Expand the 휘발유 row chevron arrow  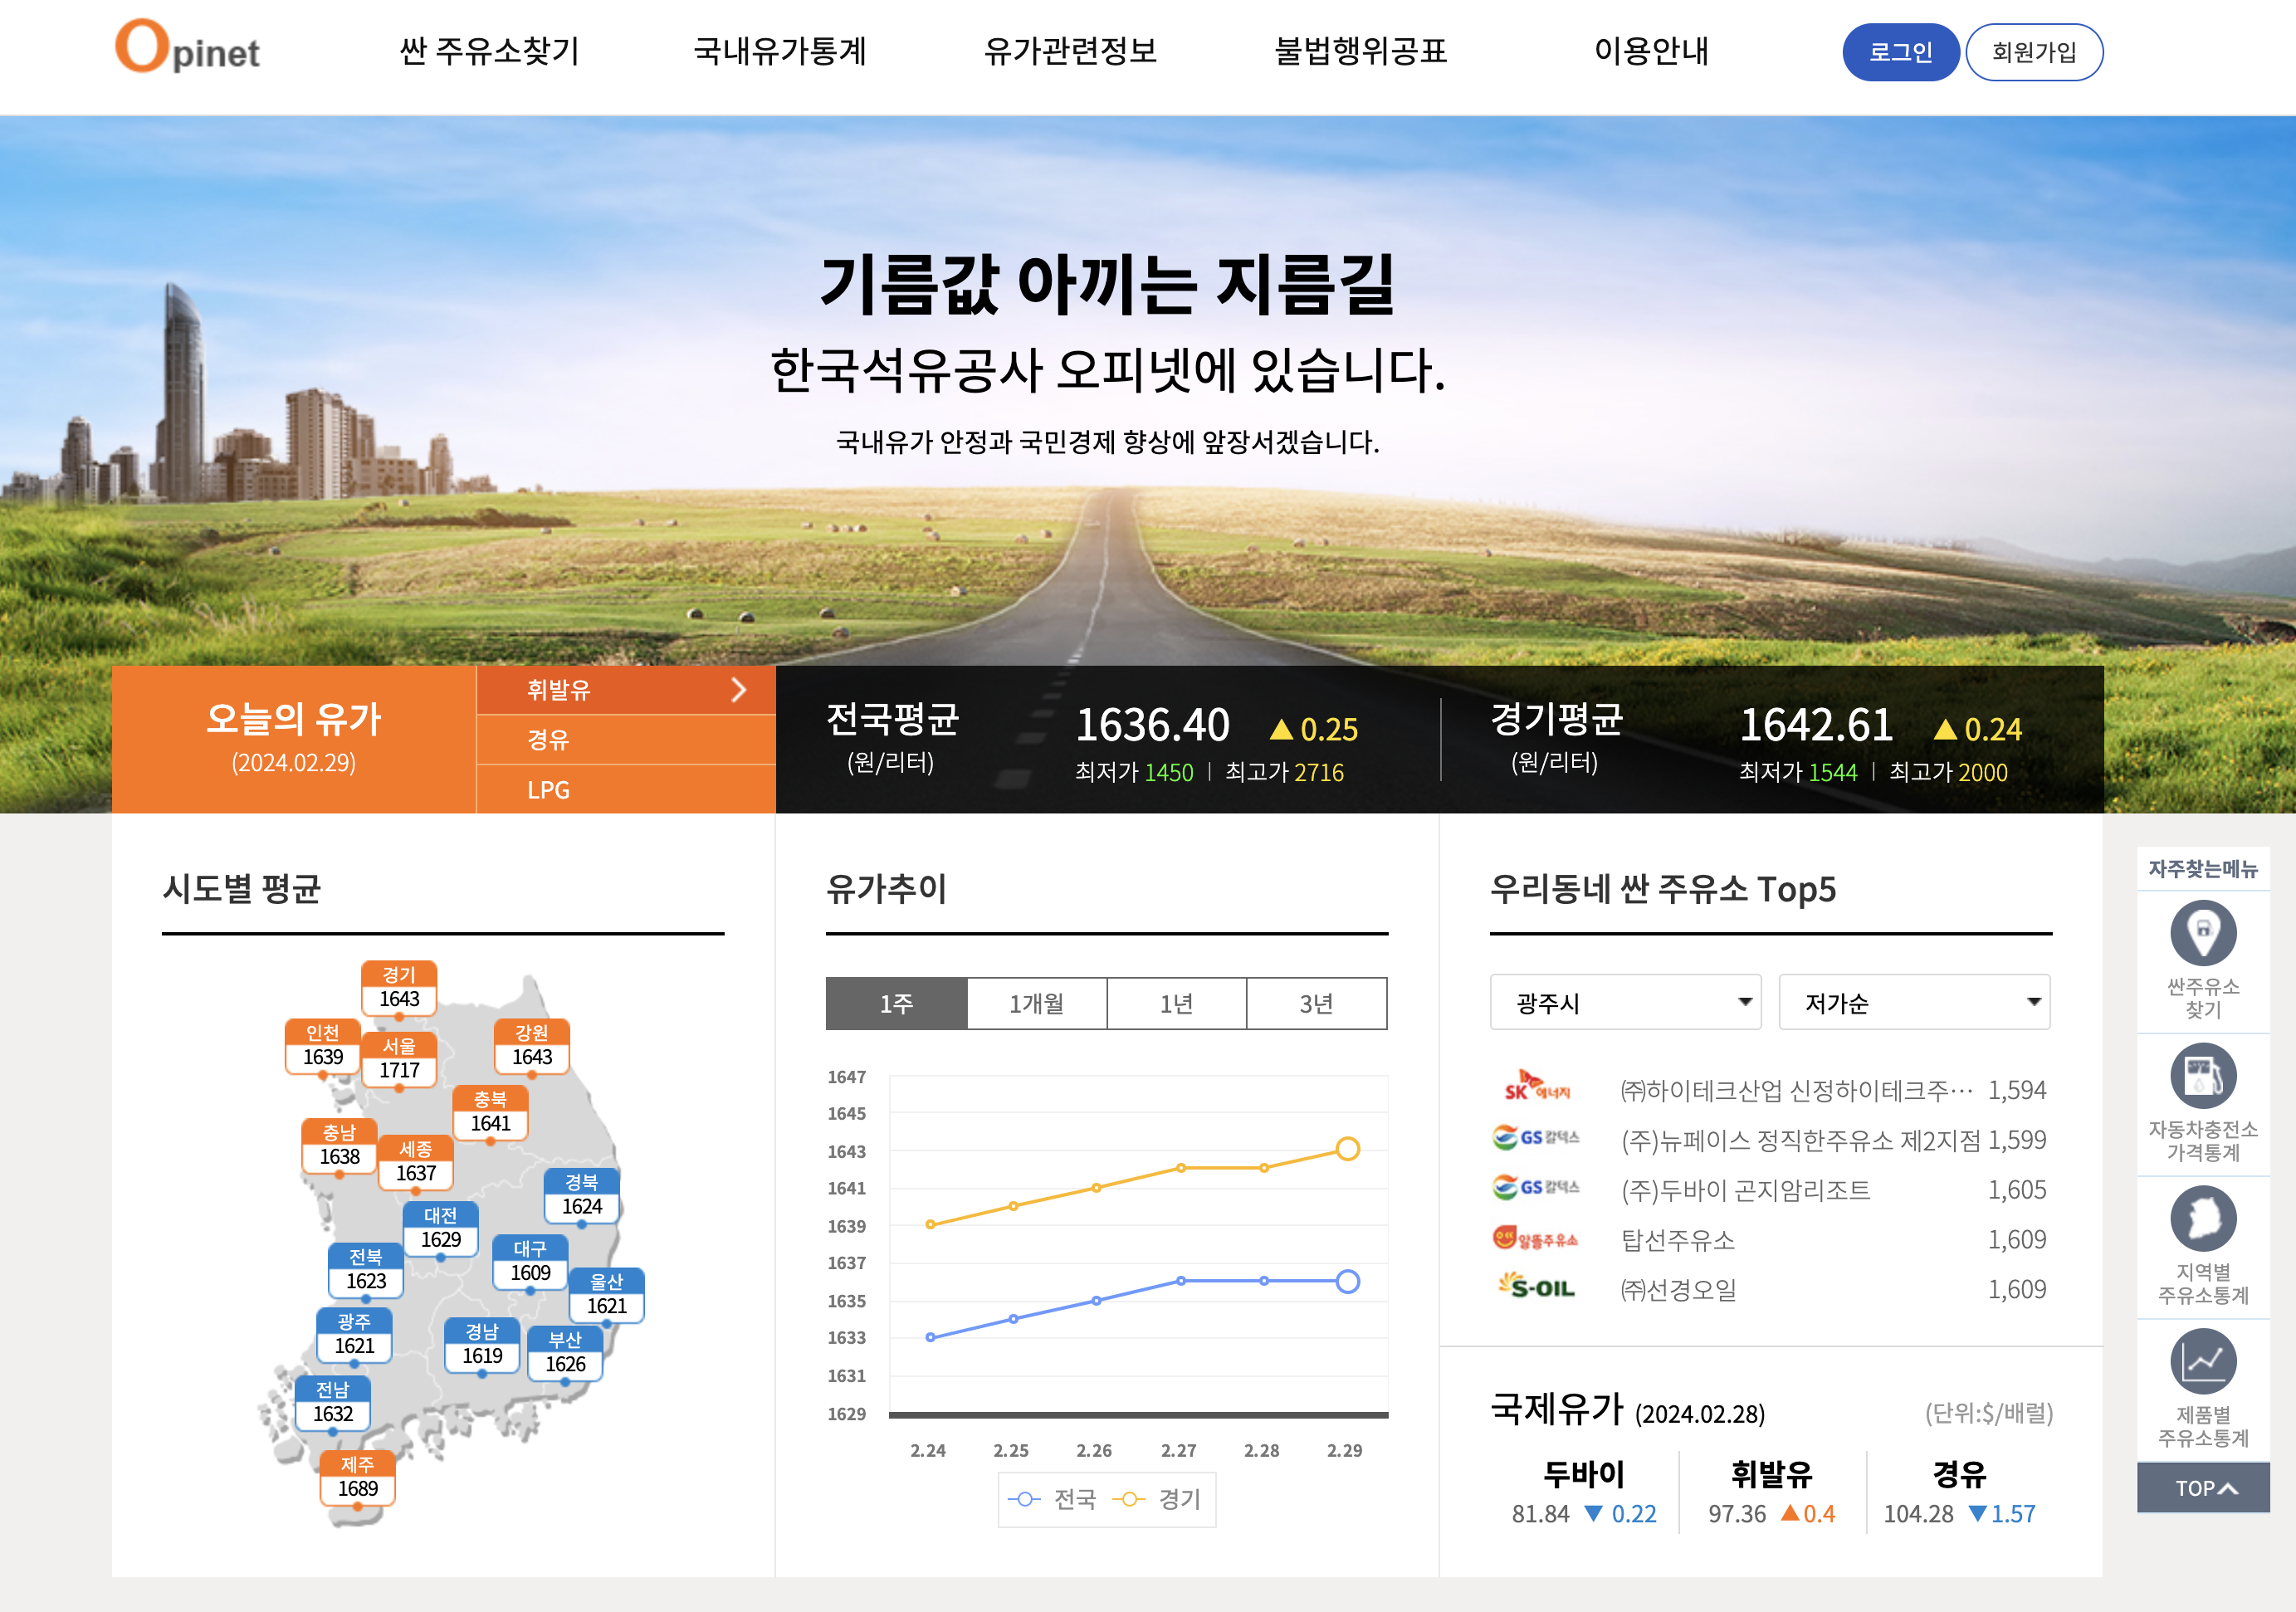point(738,690)
